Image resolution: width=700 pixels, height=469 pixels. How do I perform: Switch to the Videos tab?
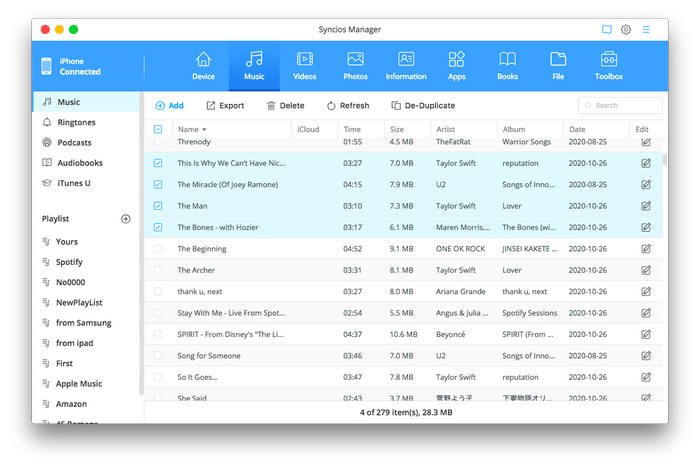point(304,66)
